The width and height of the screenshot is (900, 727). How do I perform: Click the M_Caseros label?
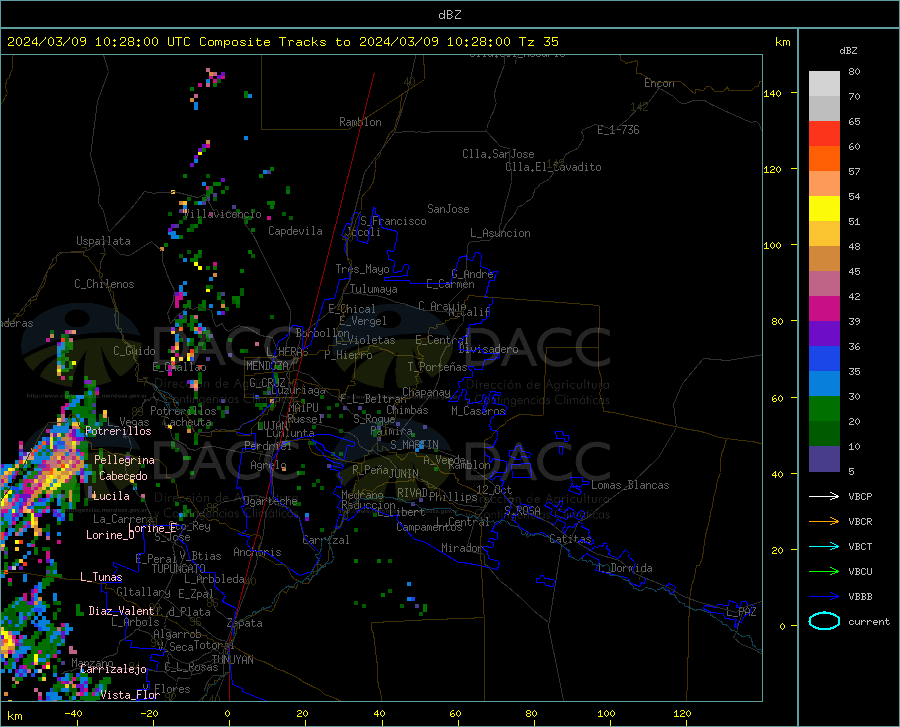click(478, 411)
